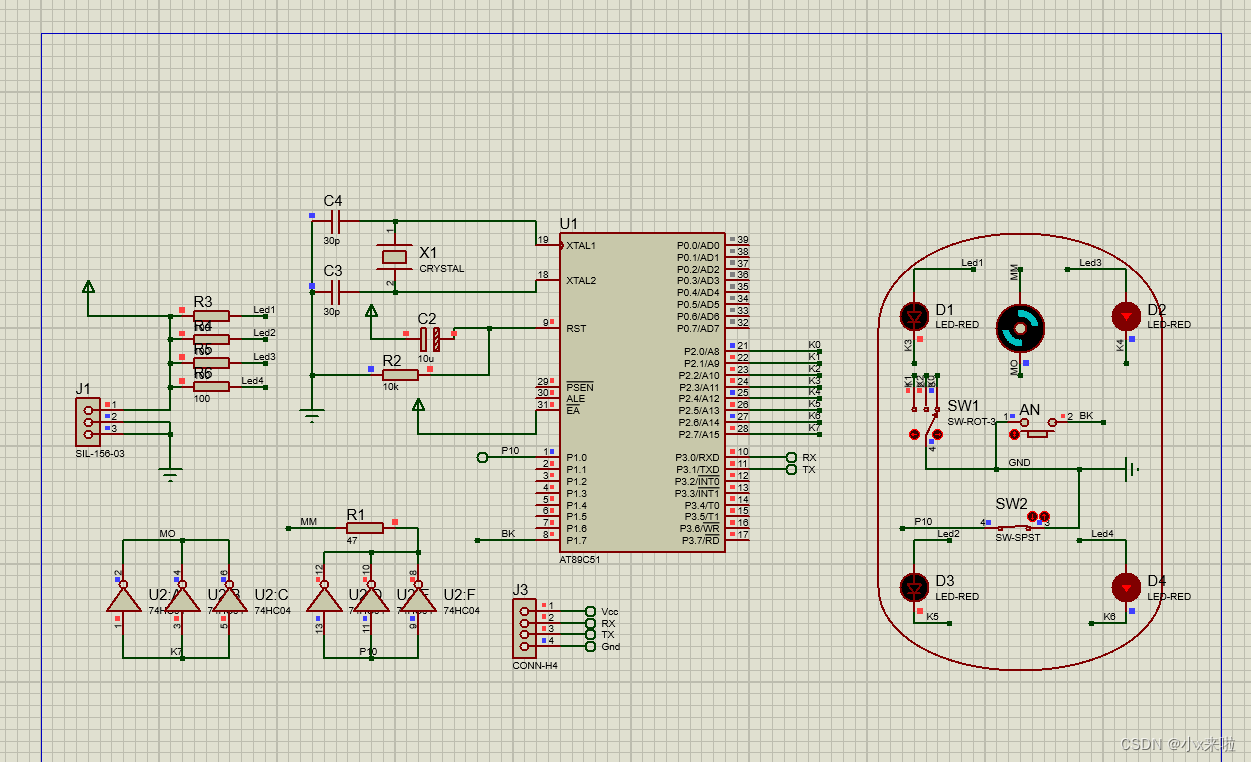
Task: Select the AT89C51 chip body U1
Action: tap(642, 392)
